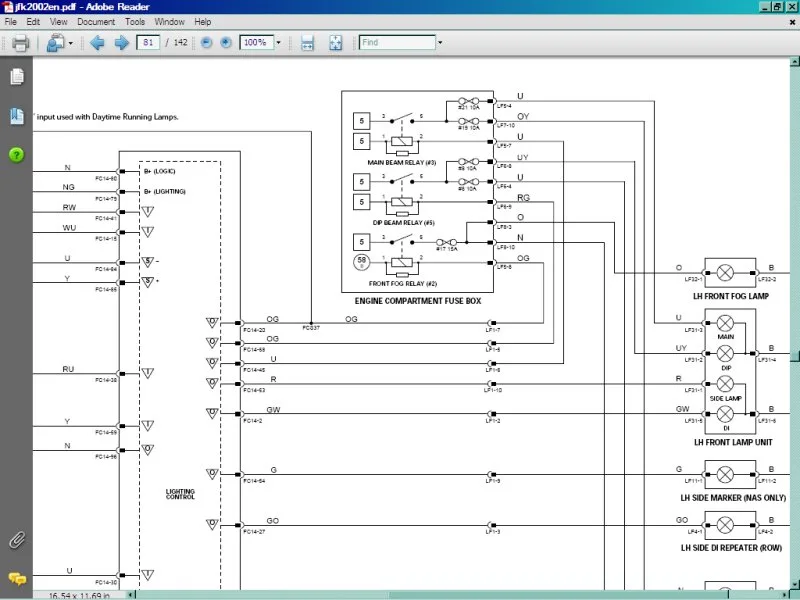The width and height of the screenshot is (800, 600).
Task: Open the collaborate/share icon in toolbar
Action: pyautogui.click(x=55, y=43)
